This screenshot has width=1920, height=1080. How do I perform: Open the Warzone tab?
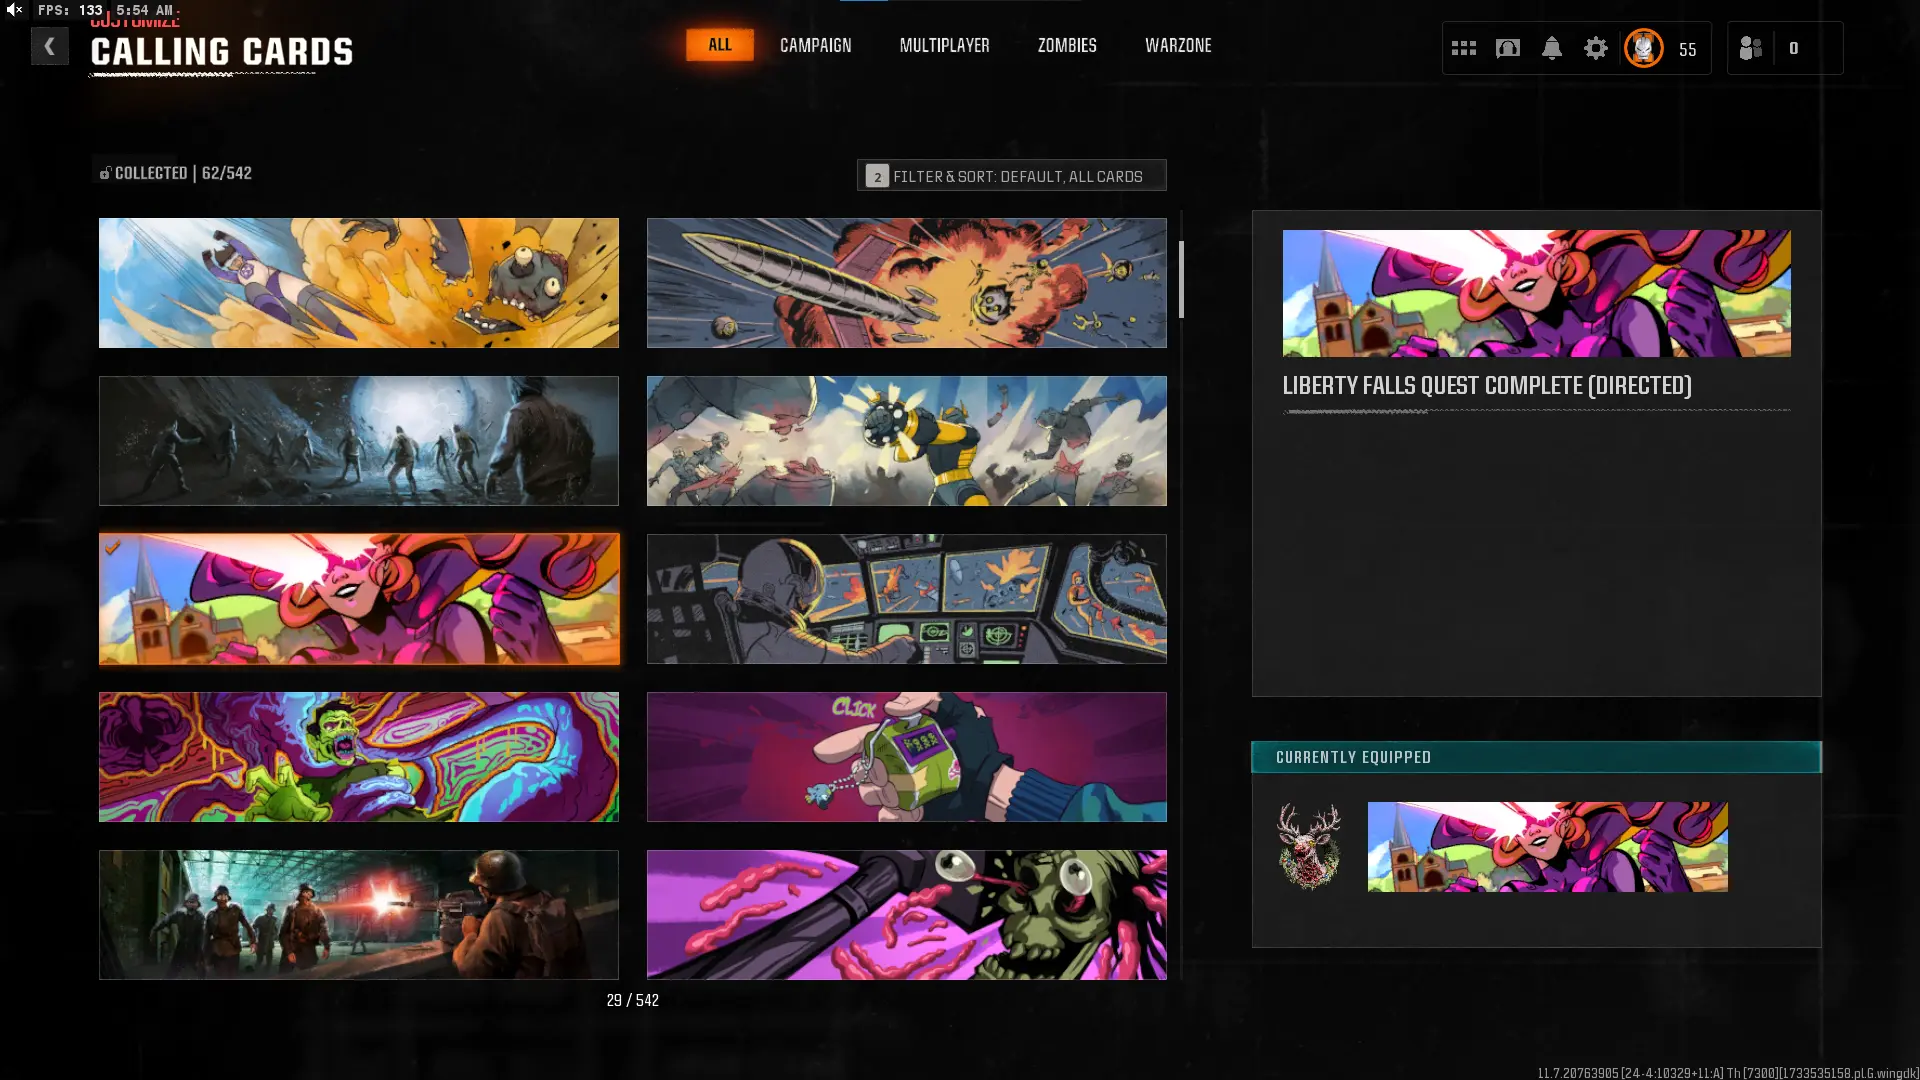pos(1178,46)
